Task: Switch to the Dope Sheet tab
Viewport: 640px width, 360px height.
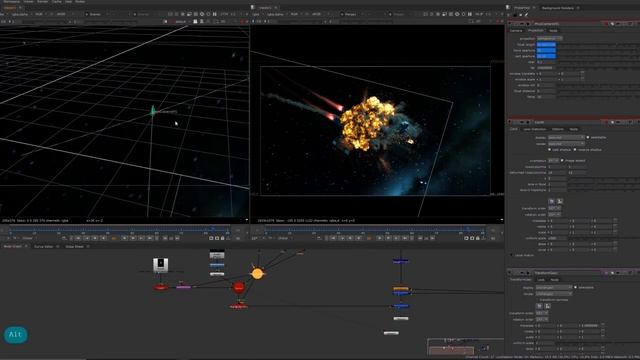Action: tap(74, 247)
